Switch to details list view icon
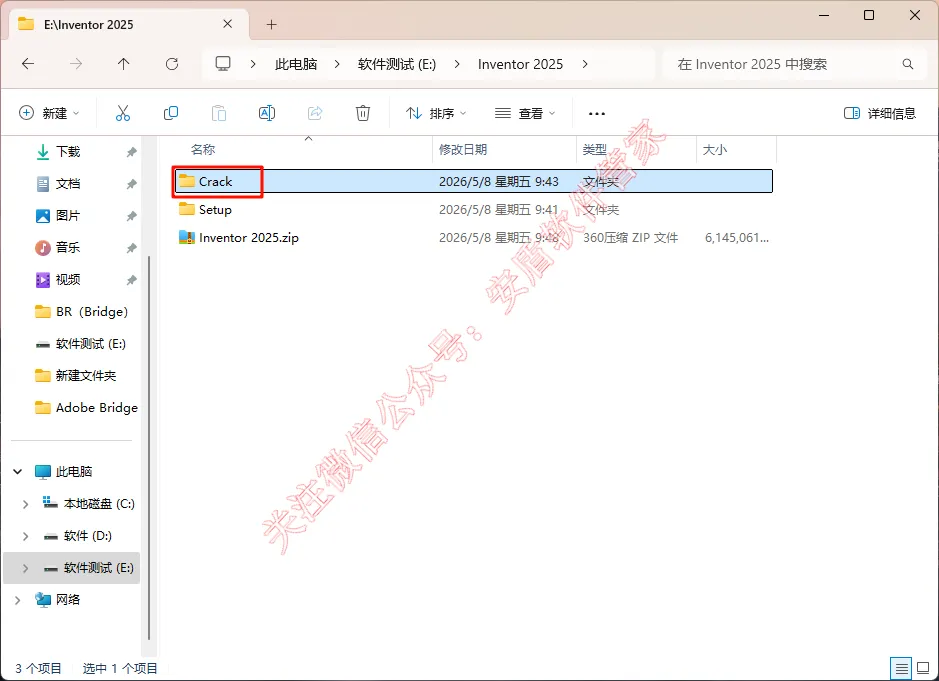The height and width of the screenshot is (681, 939). coord(901,668)
